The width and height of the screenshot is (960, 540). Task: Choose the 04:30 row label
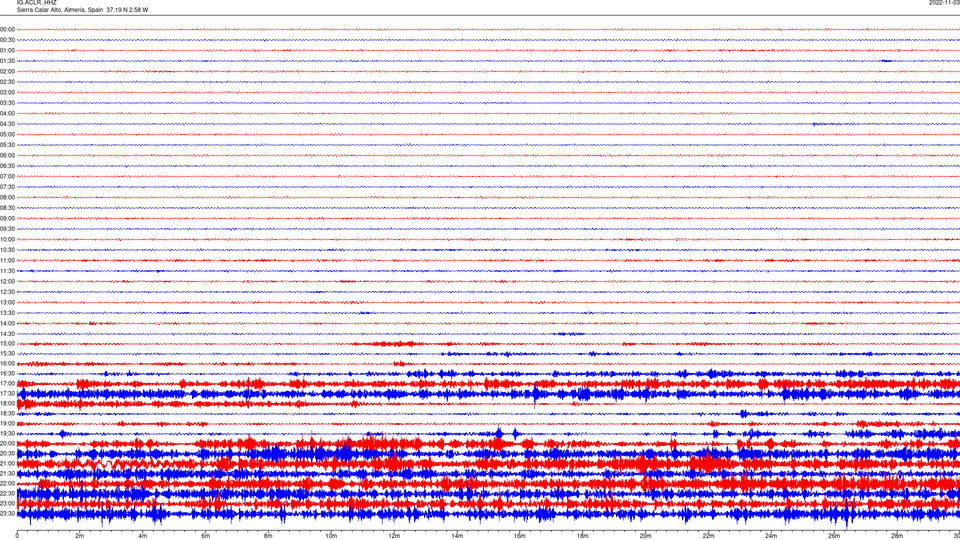tap(7, 124)
